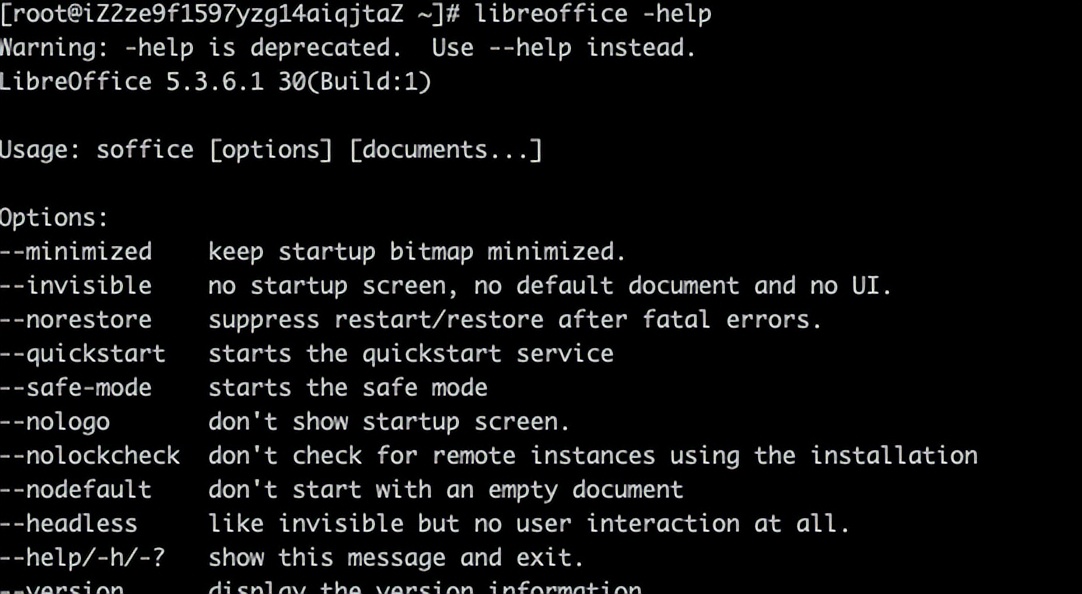Click the --norestore option text
Screen dimensions: 1082x594
pyautogui.click(x=75, y=319)
